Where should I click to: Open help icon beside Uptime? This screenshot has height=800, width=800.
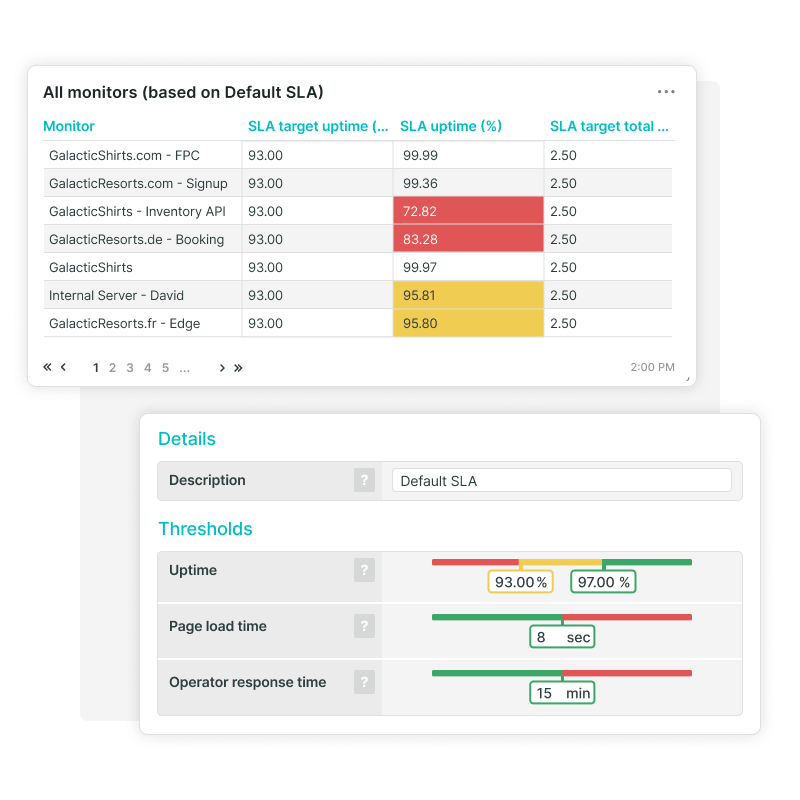coord(364,570)
